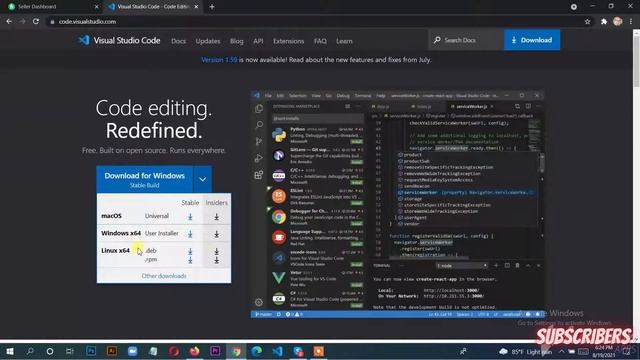This screenshot has height=360, width=640.
Task: Select the Visual Studio Code tab
Action: pos(153,7)
